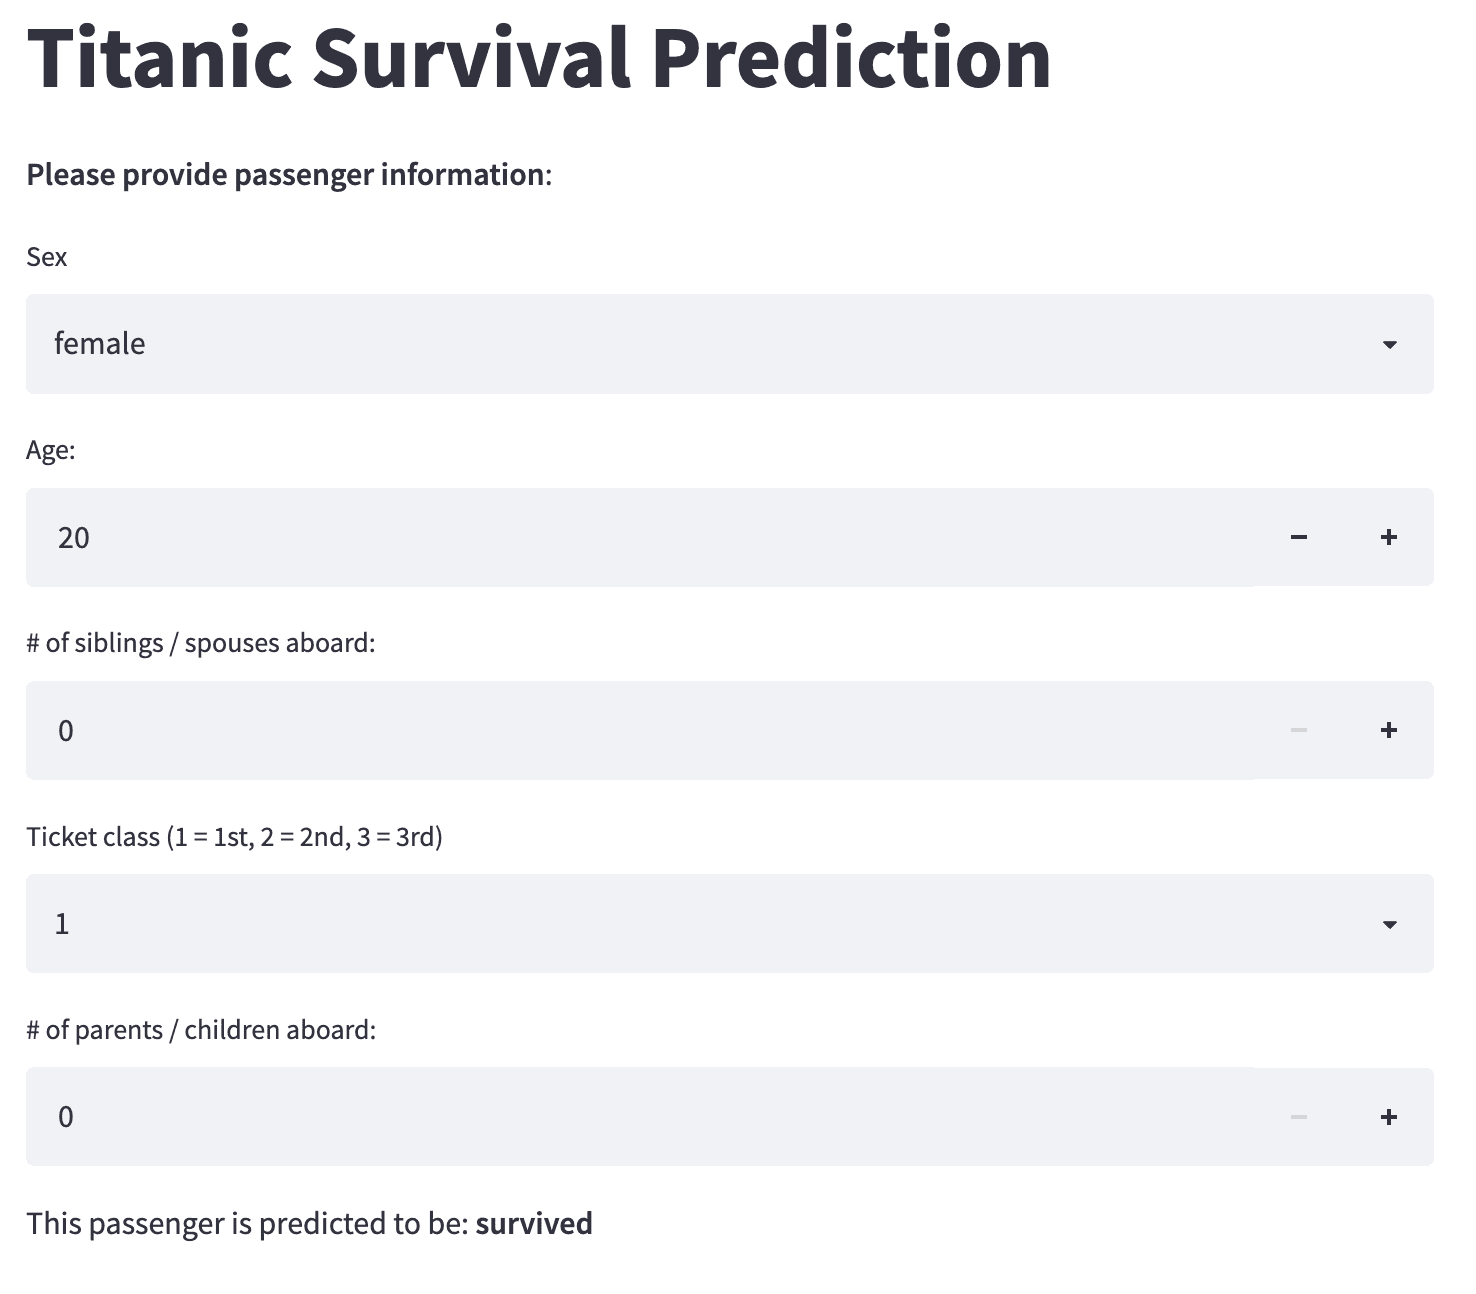
Task: Click the disabled siblings / spouses minus icon
Action: coord(1298,730)
